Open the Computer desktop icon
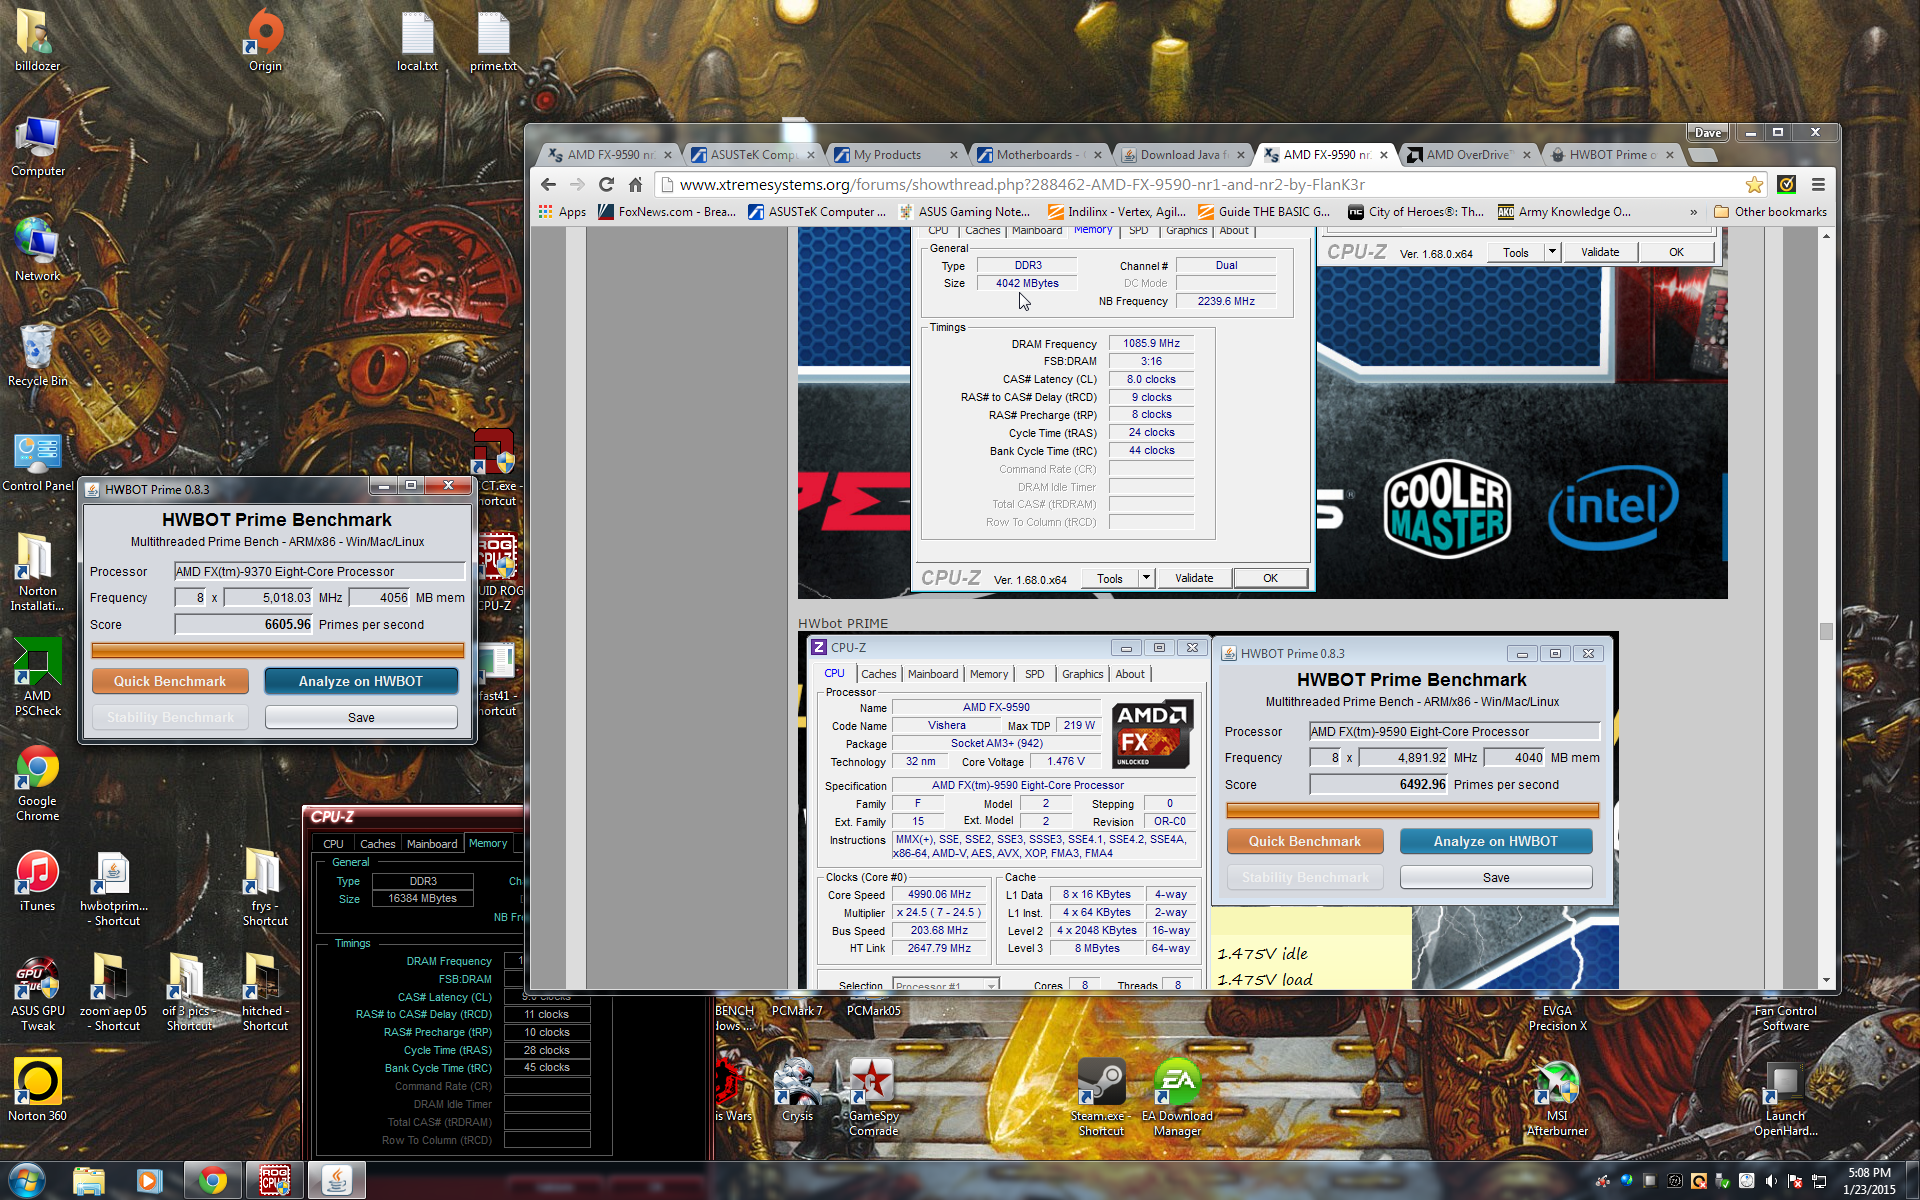 (37, 146)
